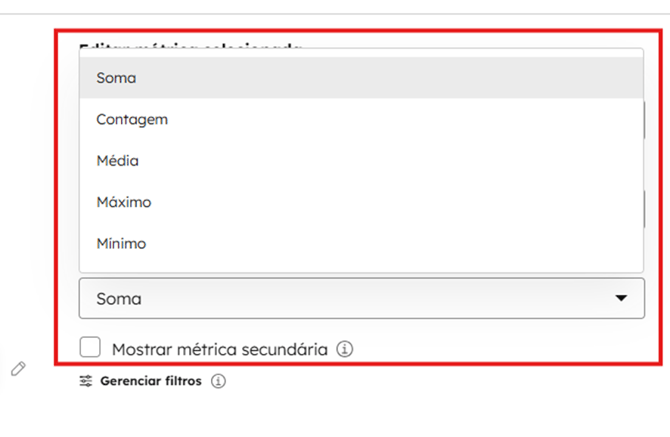Viewport: 670px width, 437px height.
Task: Collapse the Soma aggregation combo box
Action: click(x=361, y=298)
